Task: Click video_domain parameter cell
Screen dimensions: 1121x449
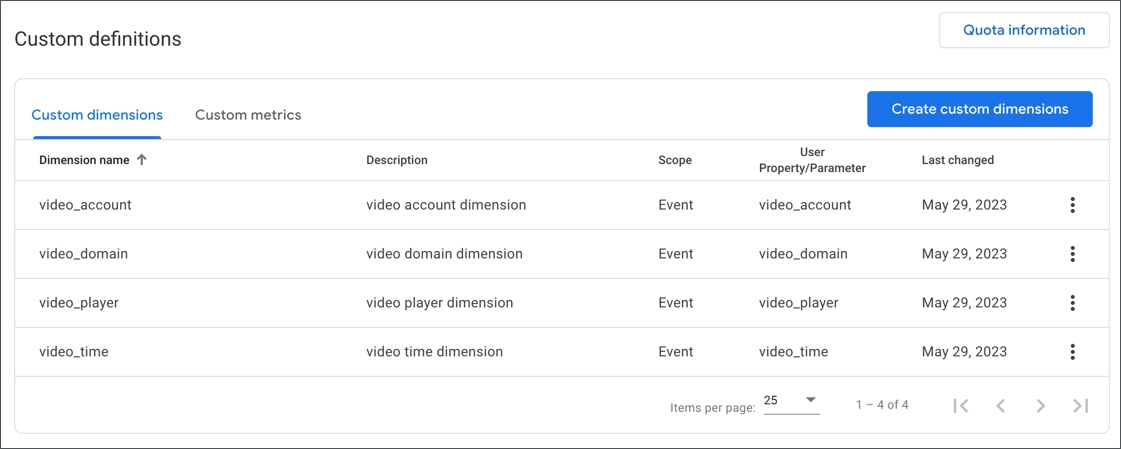Action: tap(803, 254)
